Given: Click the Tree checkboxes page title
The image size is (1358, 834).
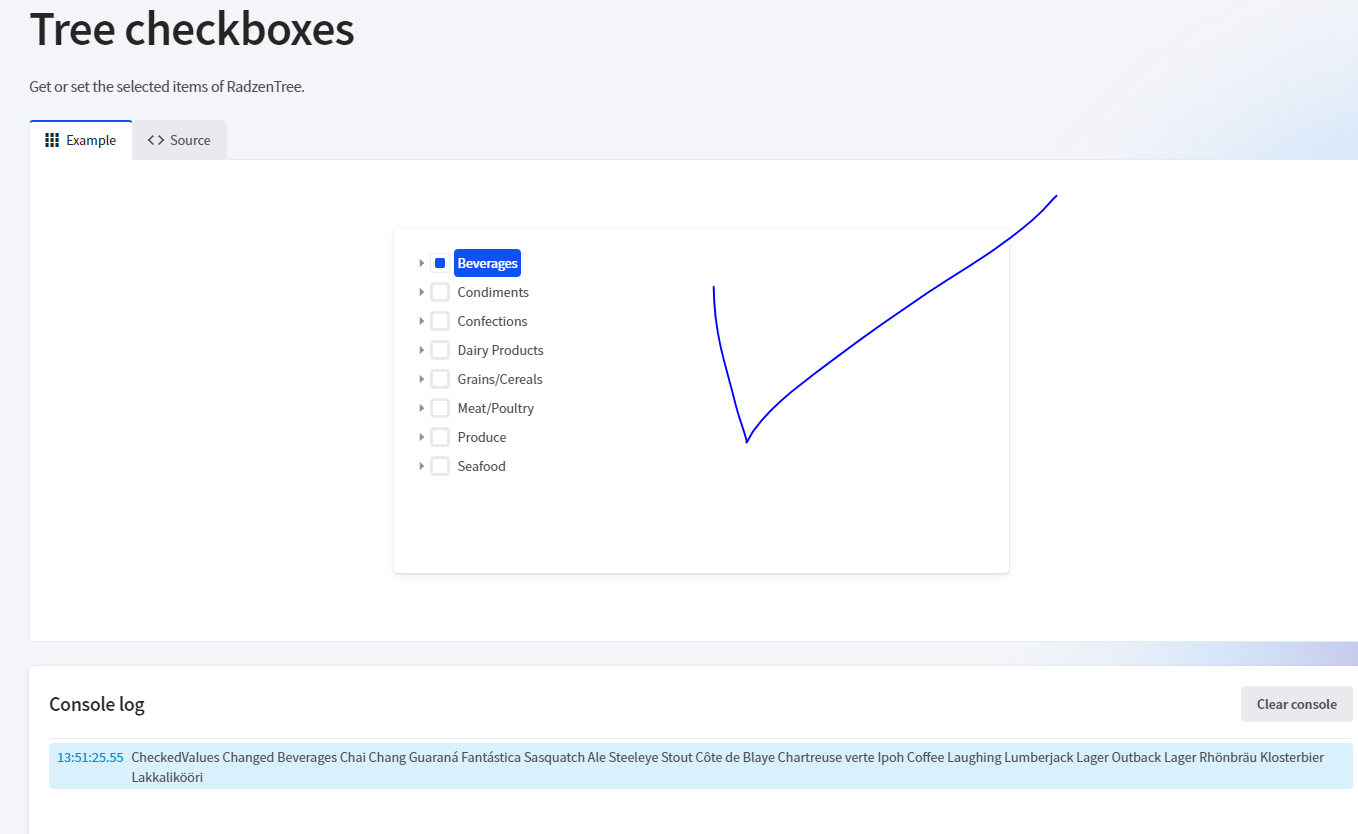Looking at the screenshot, I should (192, 29).
